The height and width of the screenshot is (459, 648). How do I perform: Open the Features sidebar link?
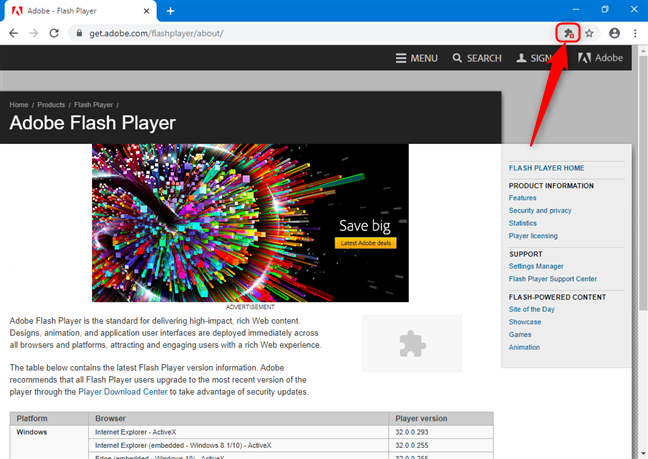coord(522,198)
